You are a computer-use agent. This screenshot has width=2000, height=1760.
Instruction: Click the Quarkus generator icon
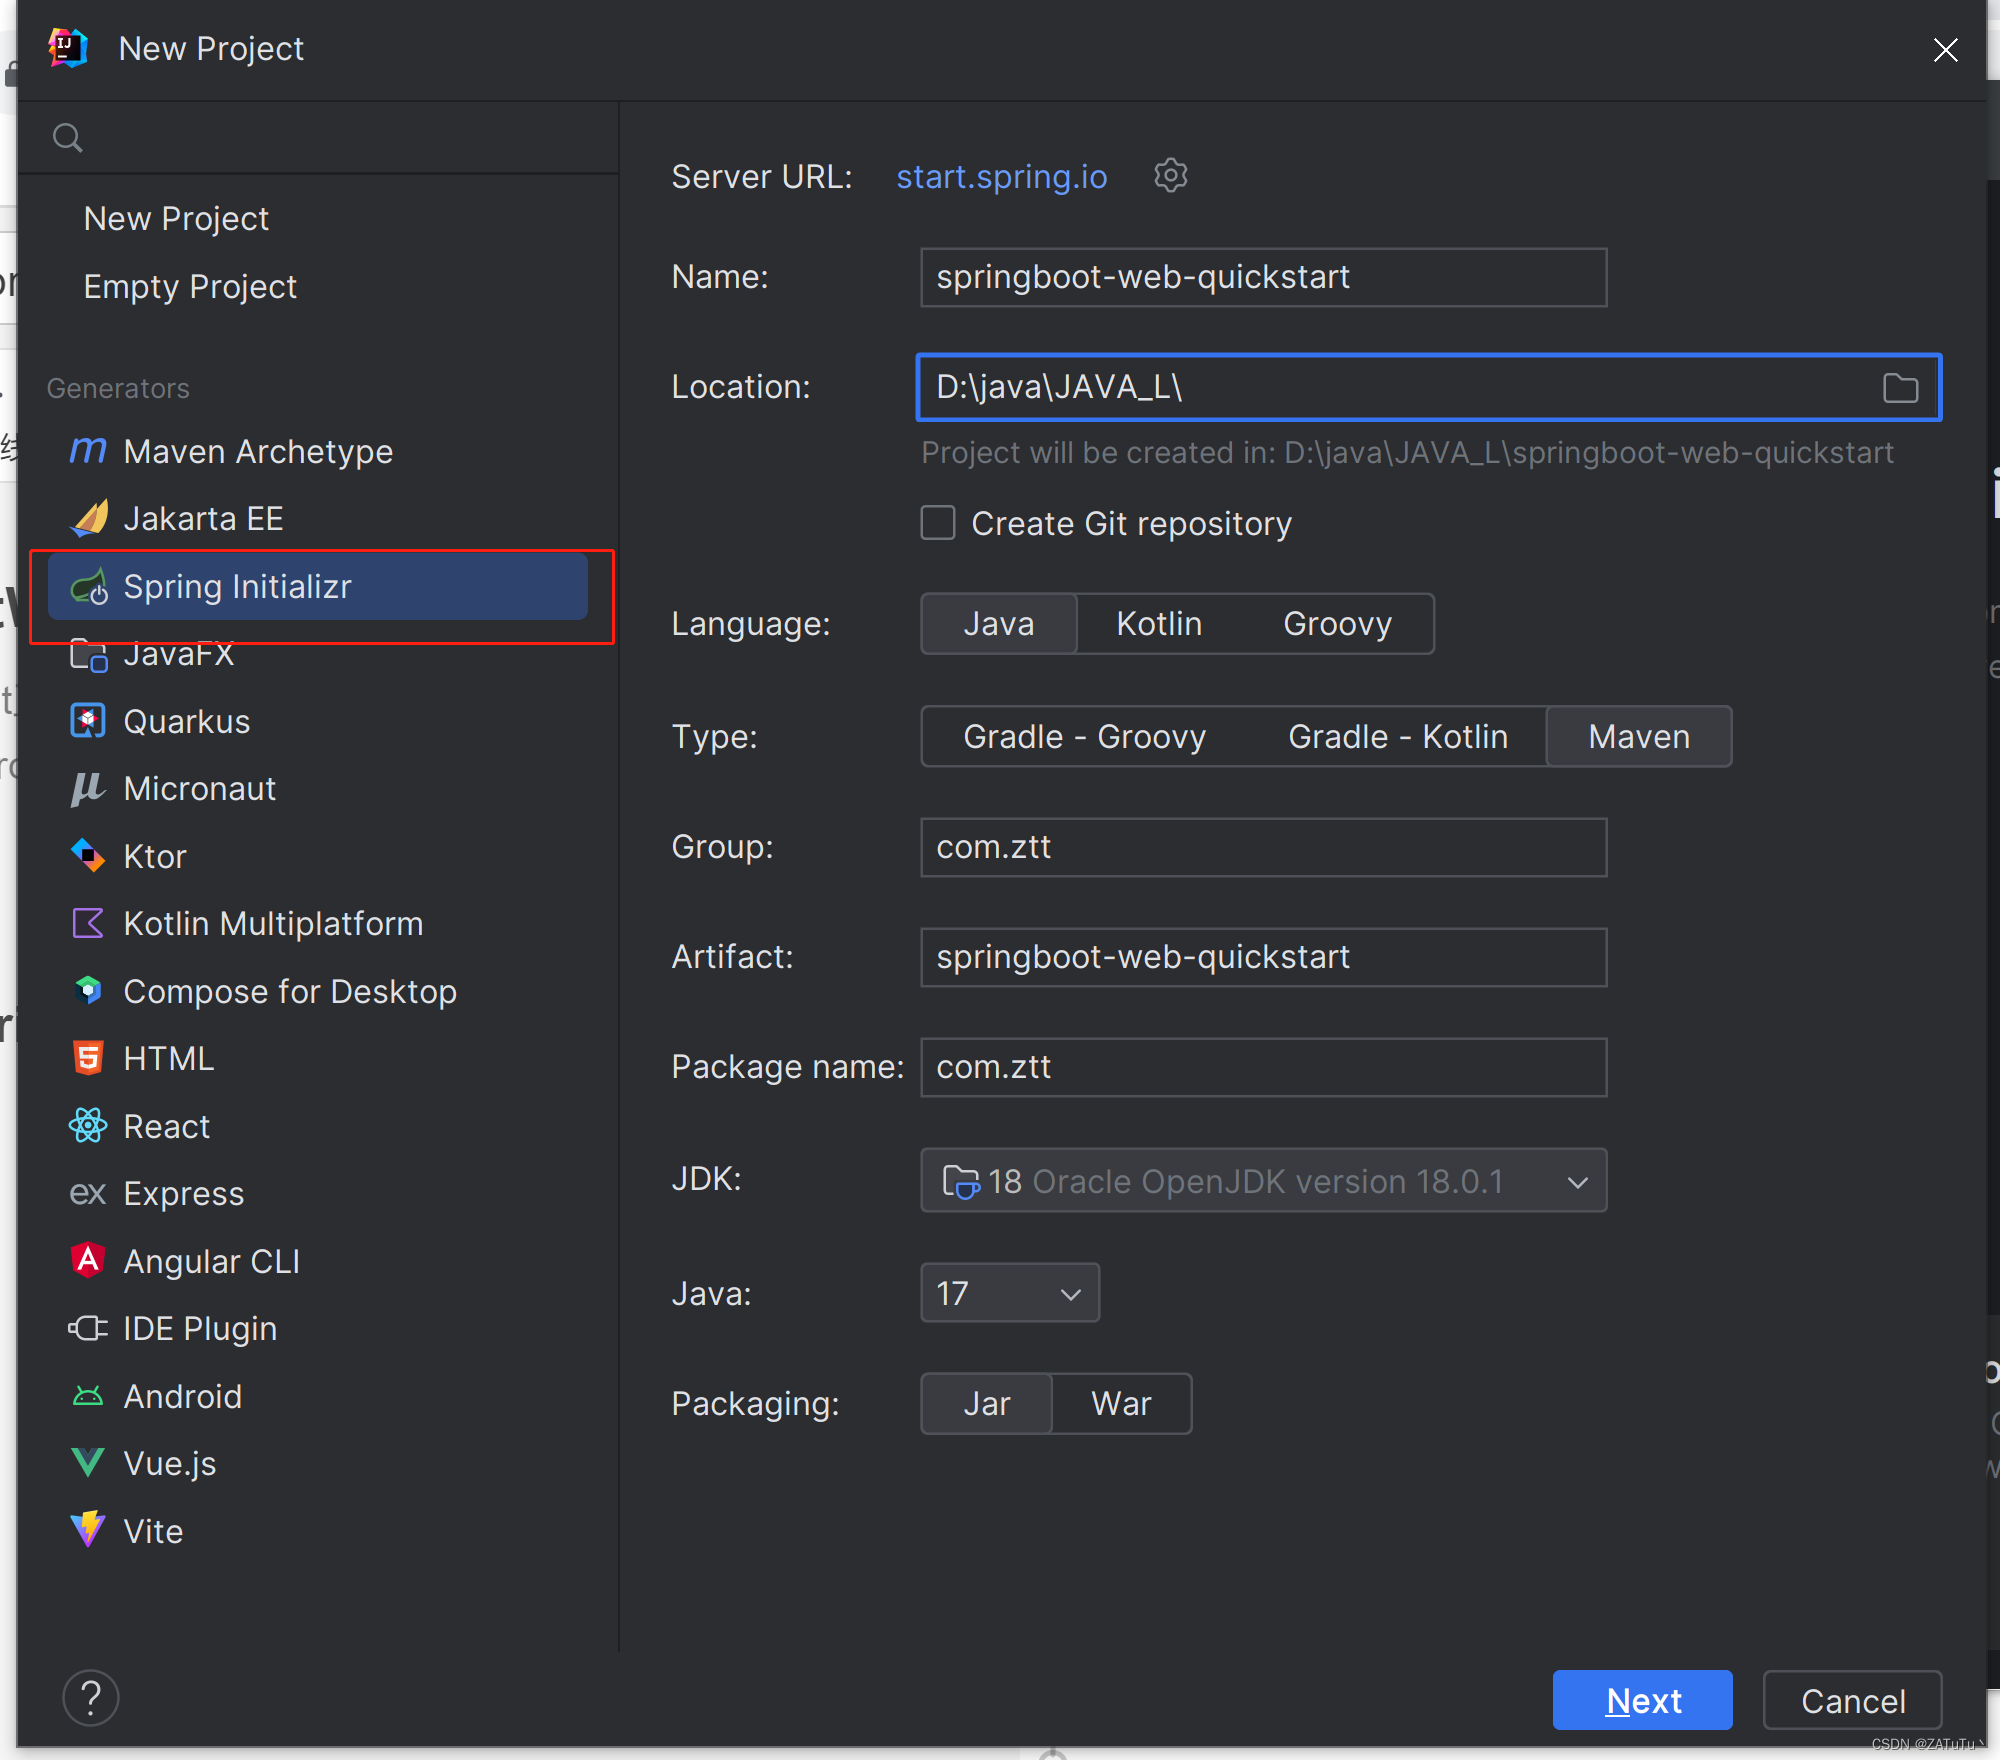click(88, 721)
